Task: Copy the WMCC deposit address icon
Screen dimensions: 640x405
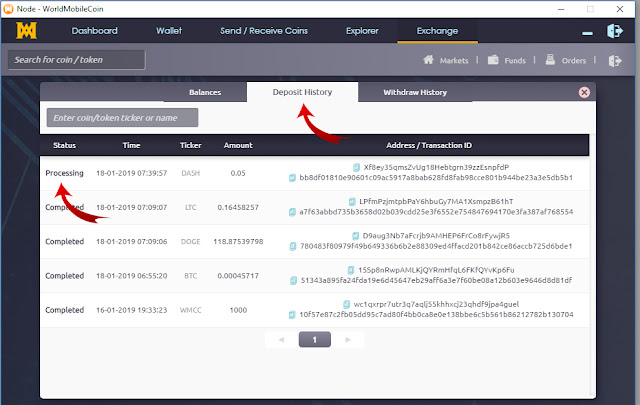Action: point(347,305)
